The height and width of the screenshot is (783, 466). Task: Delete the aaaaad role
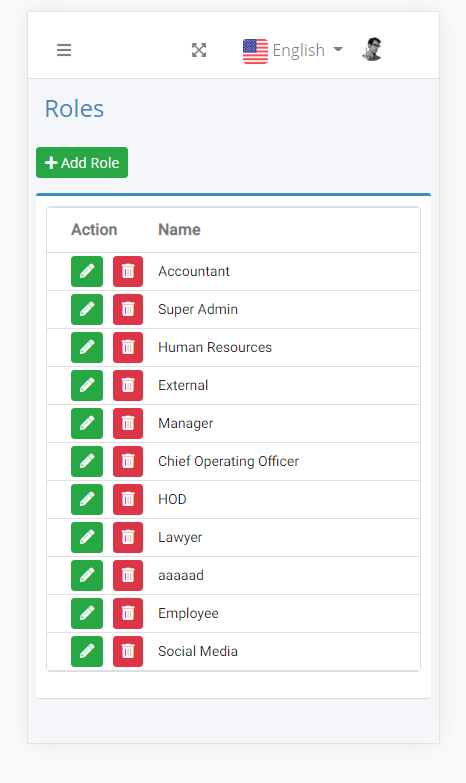(128, 575)
